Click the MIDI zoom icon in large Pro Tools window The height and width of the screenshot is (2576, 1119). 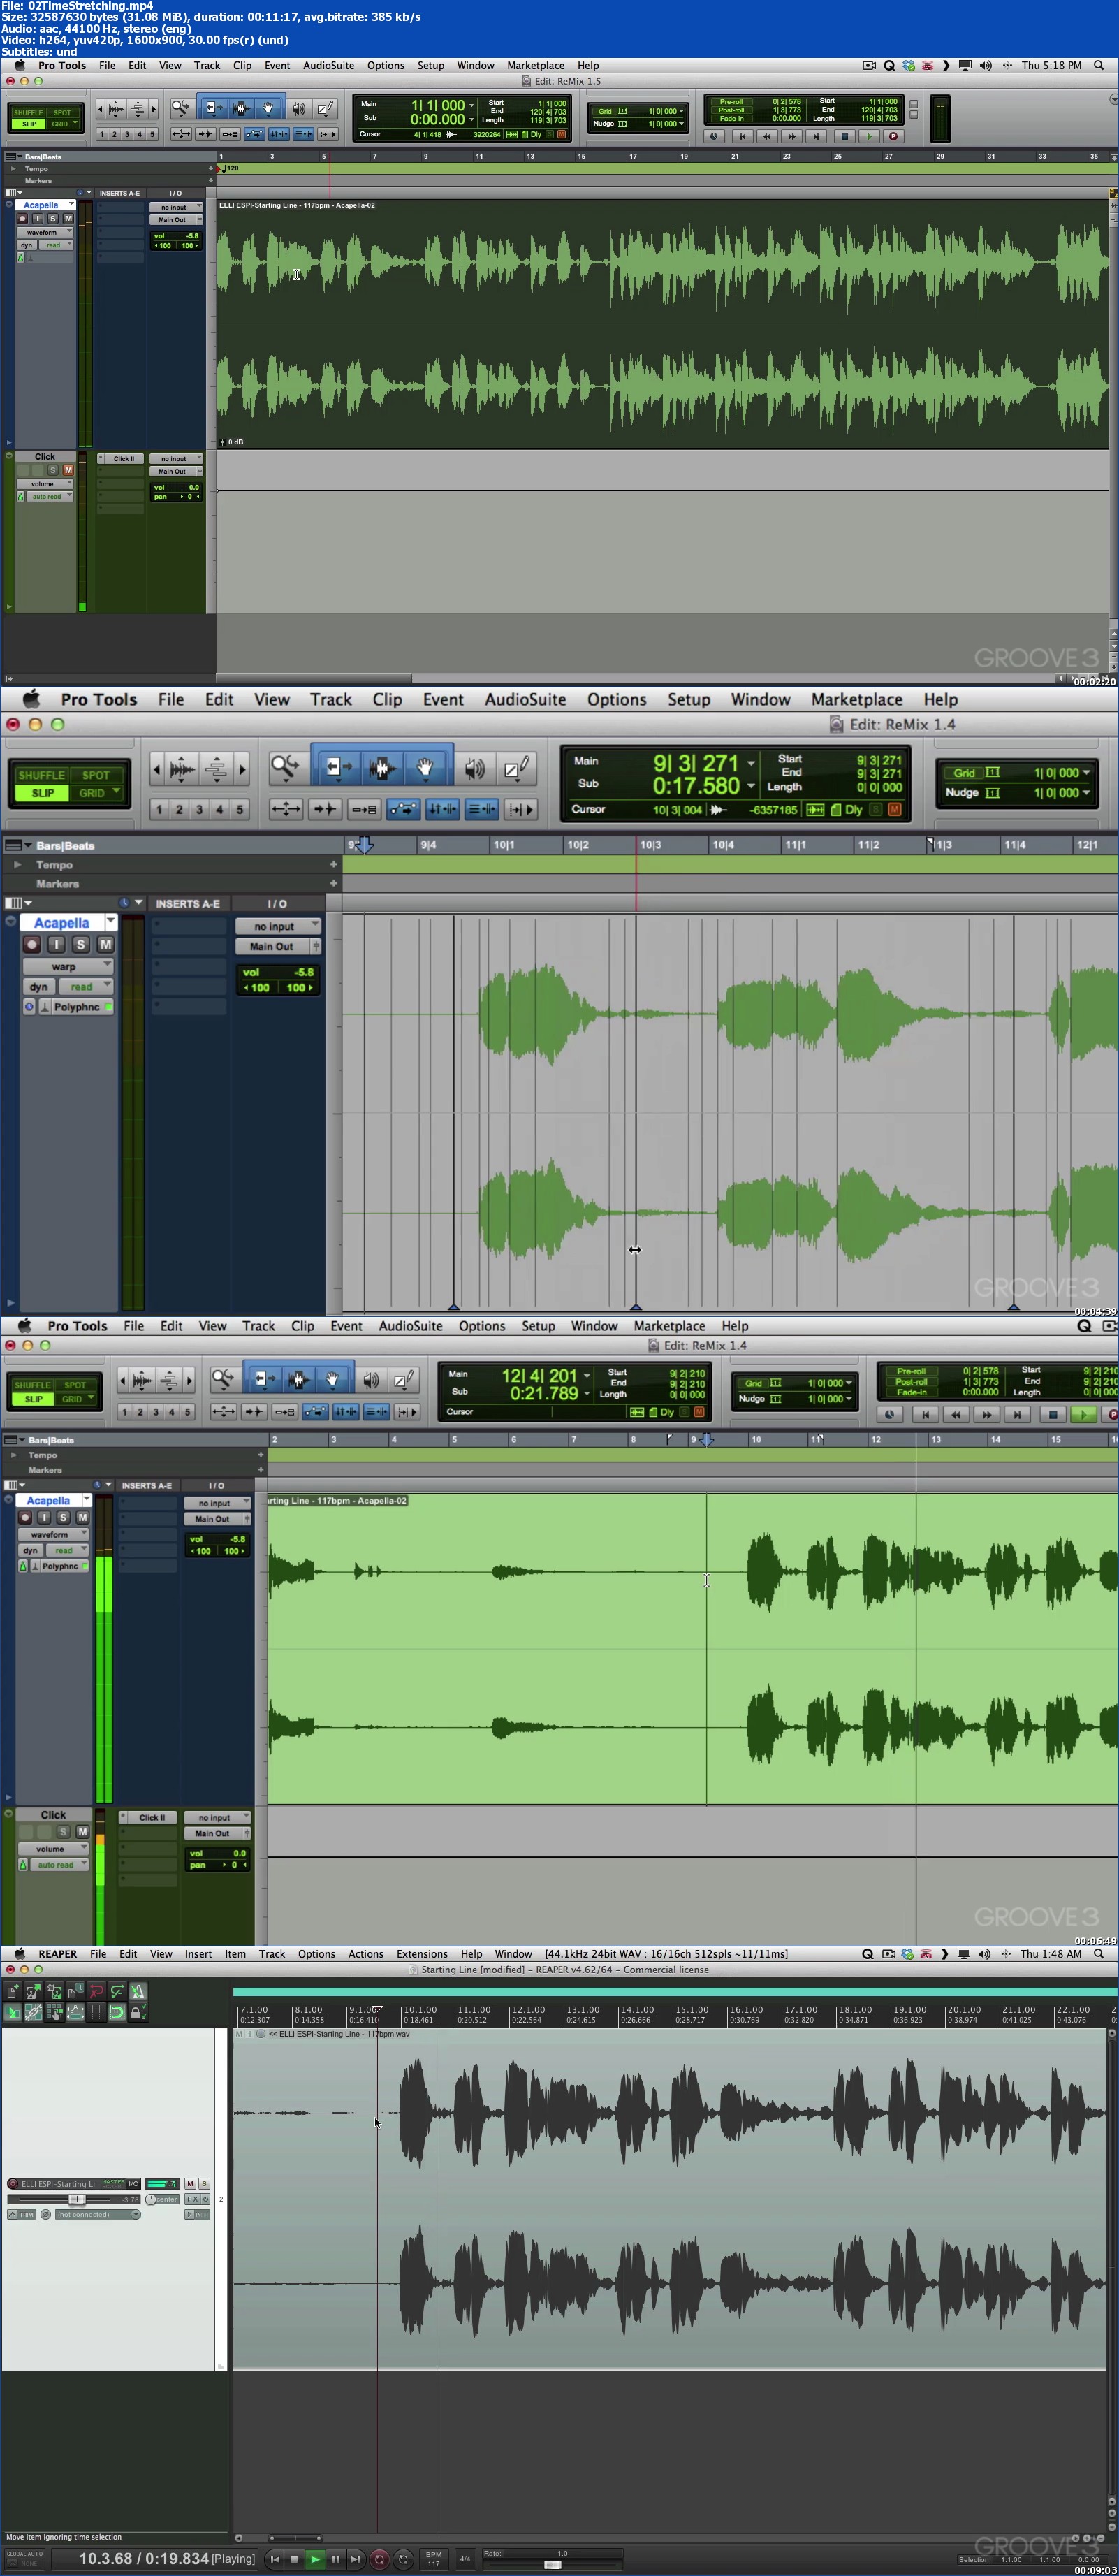point(216,769)
